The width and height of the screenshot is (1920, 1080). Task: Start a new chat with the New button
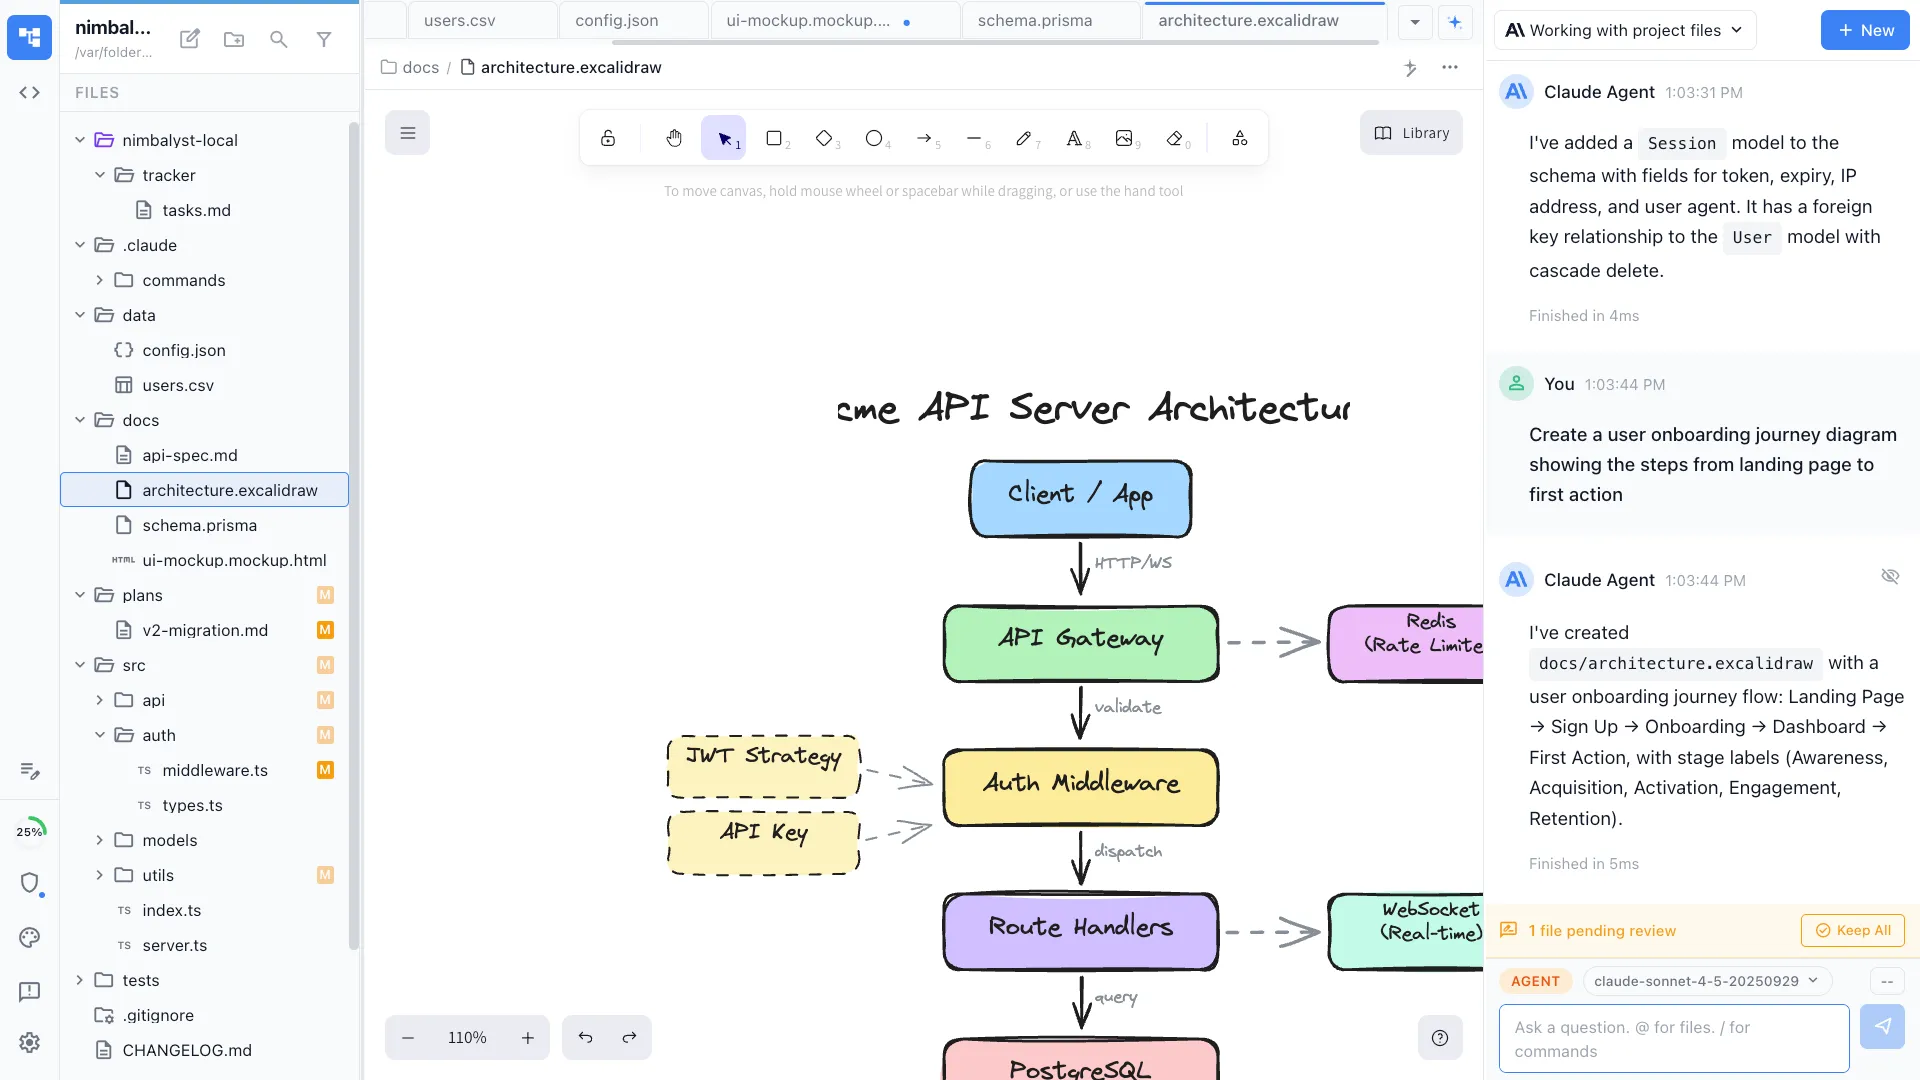coord(1864,30)
